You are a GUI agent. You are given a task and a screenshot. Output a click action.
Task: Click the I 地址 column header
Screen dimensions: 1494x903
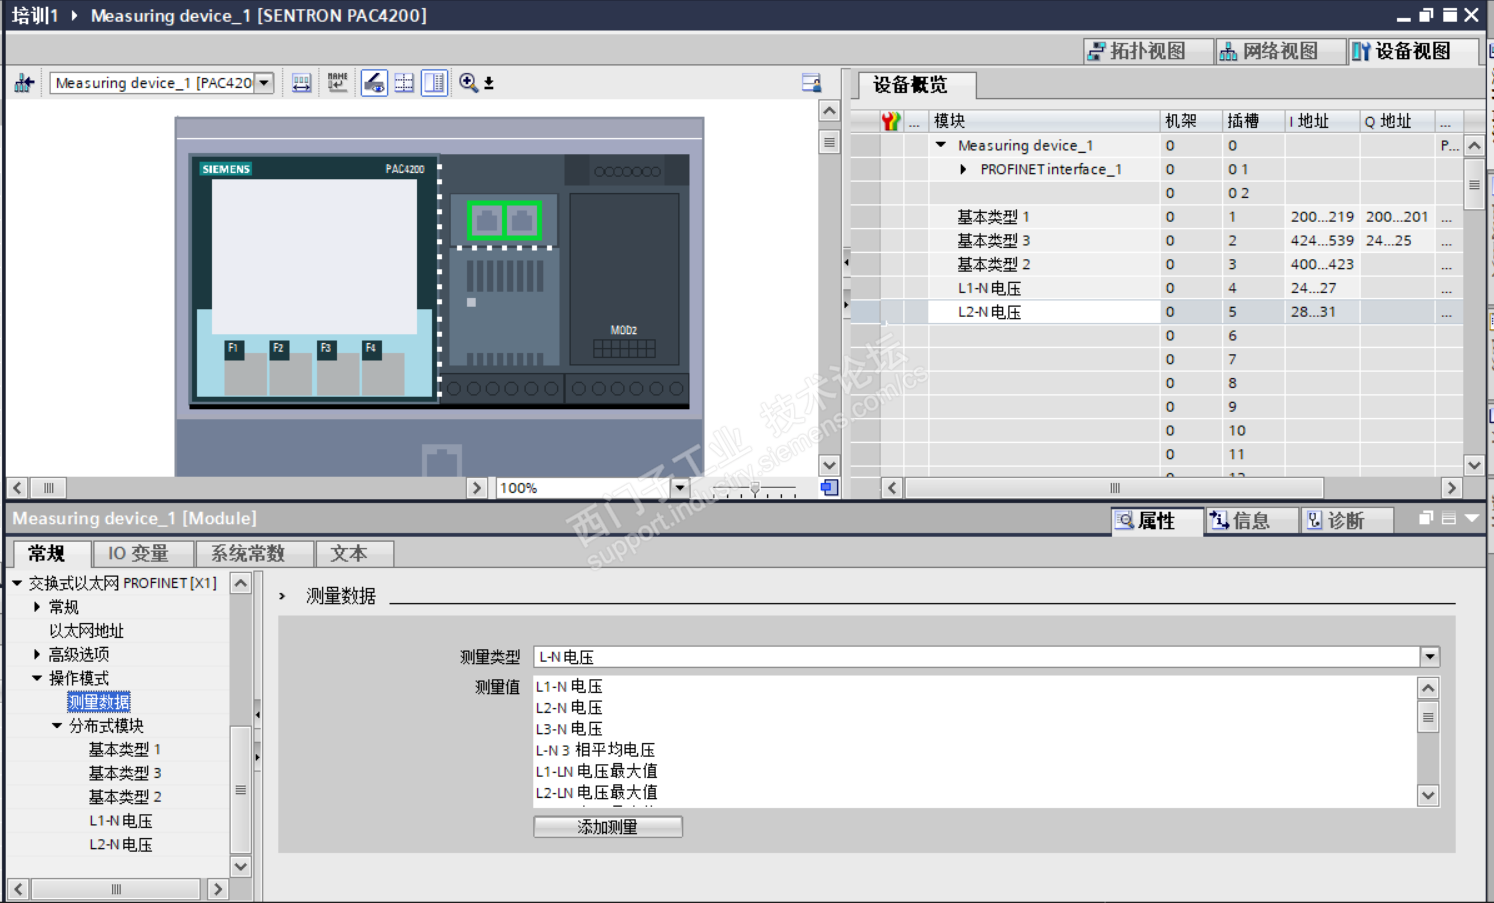pos(1322,121)
